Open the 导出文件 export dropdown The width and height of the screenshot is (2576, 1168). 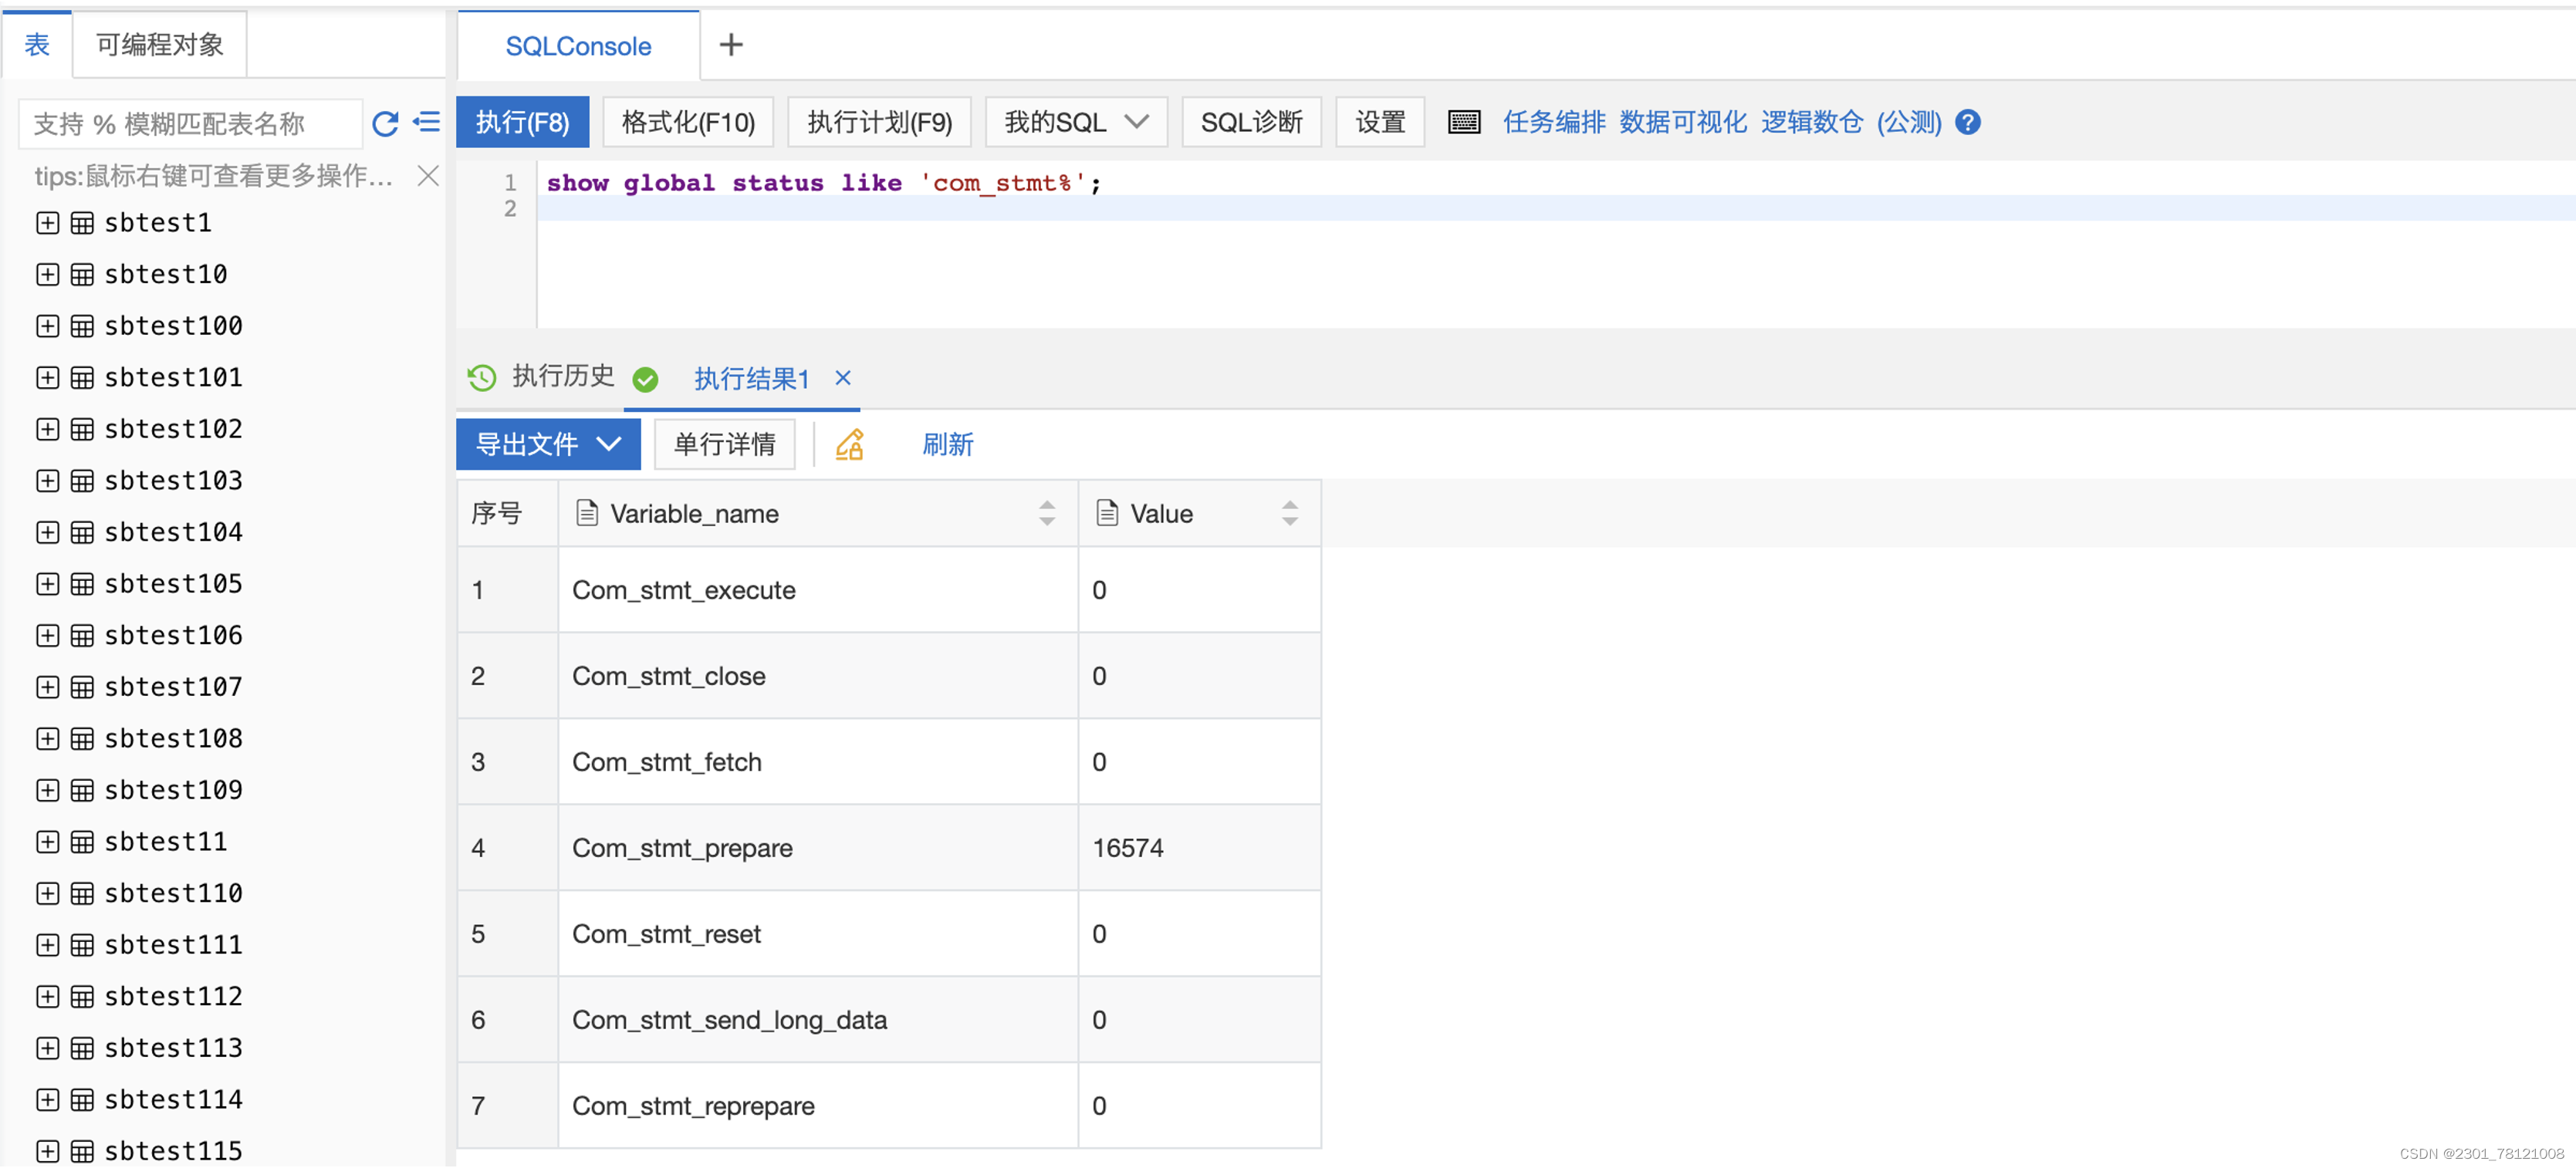point(548,444)
